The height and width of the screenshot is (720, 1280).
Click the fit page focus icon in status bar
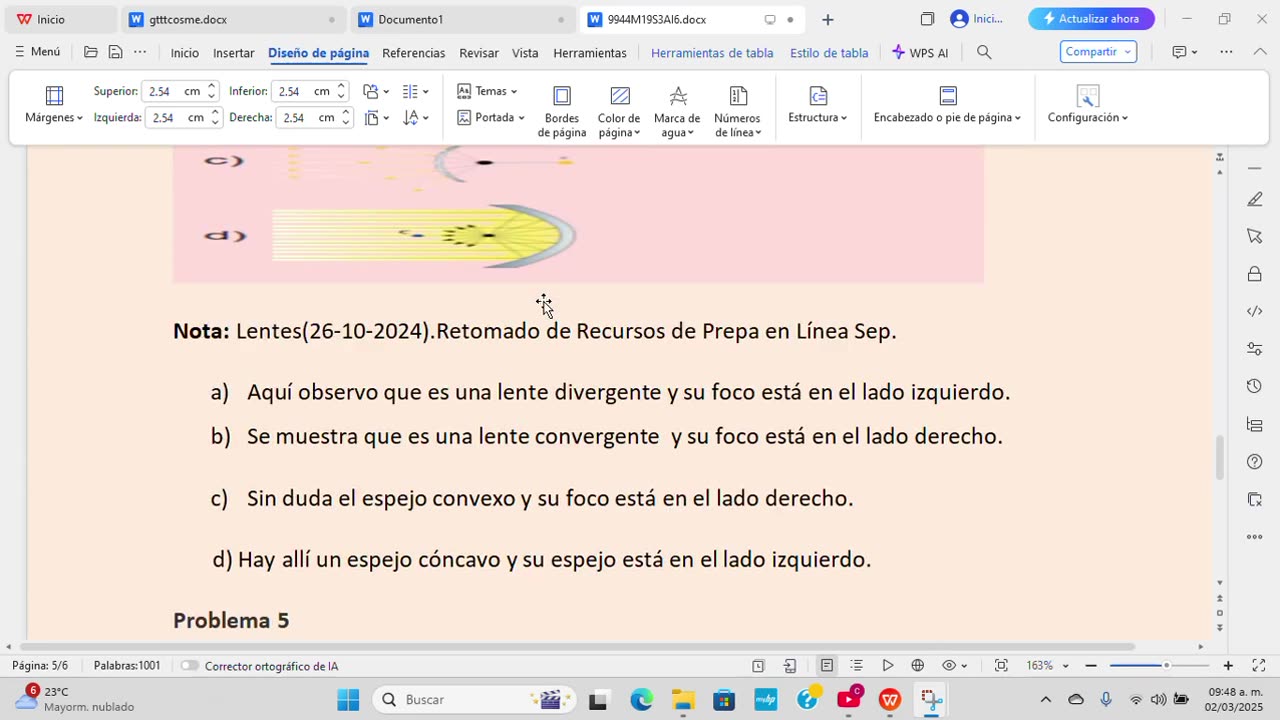click(1001, 666)
